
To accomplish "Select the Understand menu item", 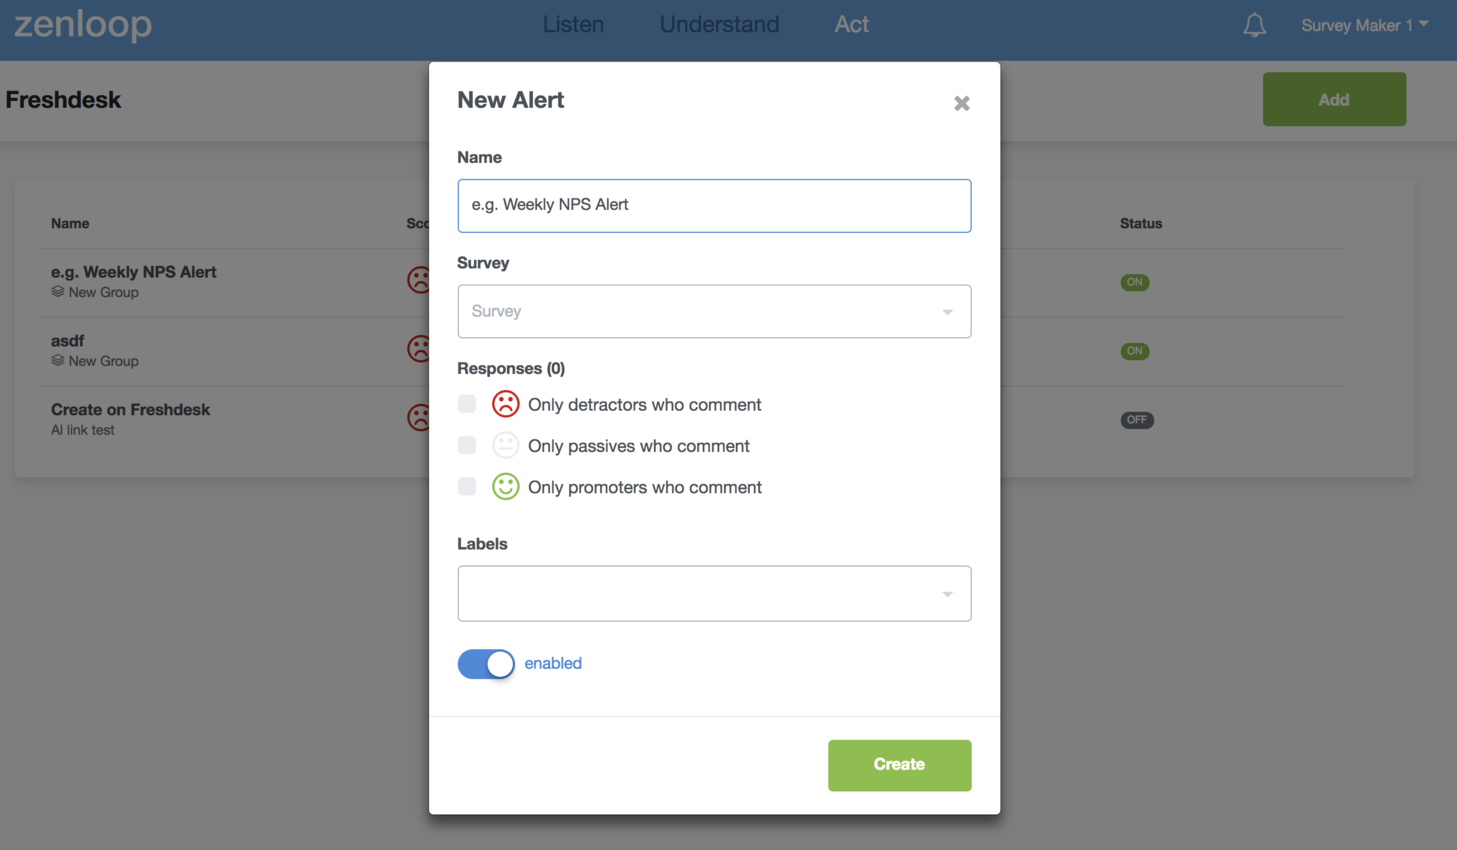I will 718,24.
